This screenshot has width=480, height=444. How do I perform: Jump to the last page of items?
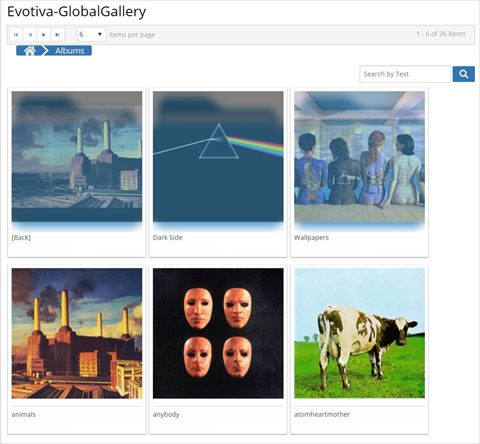click(57, 35)
